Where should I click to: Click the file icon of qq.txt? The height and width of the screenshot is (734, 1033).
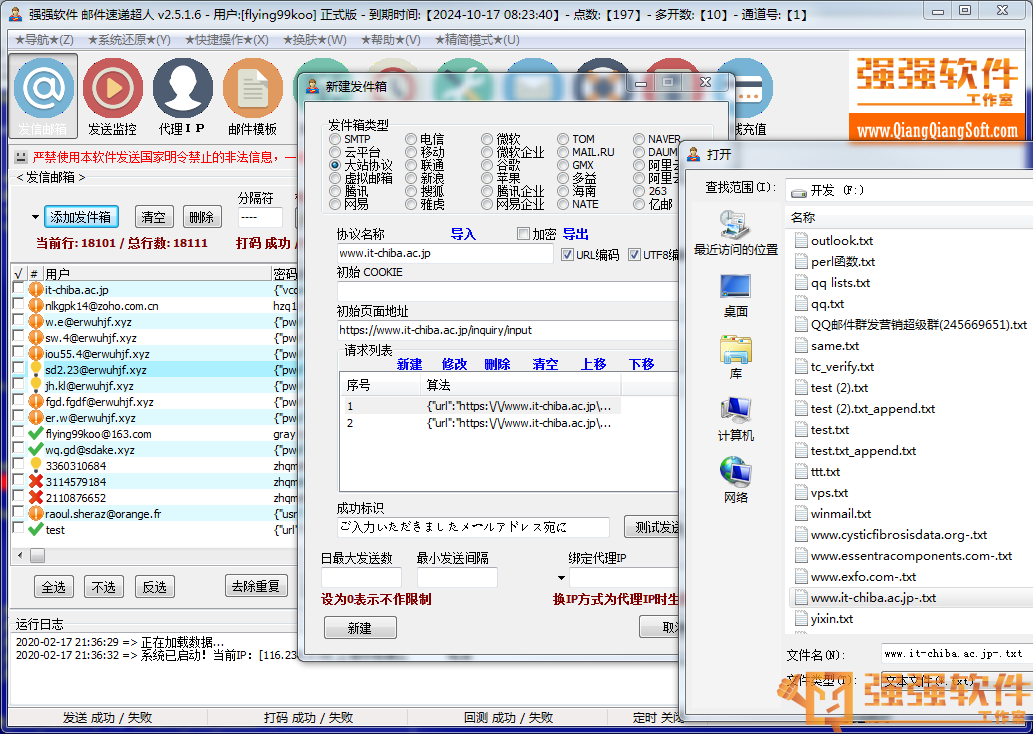click(800, 304)
